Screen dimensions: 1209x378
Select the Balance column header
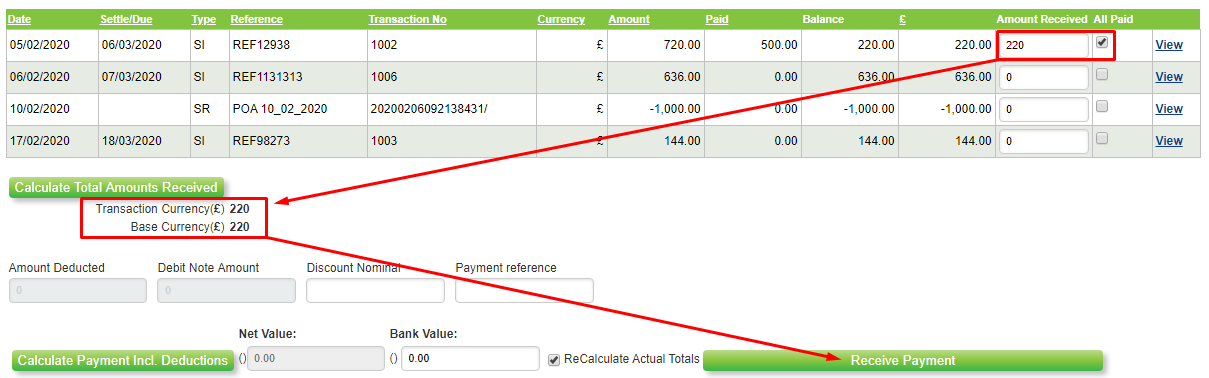coord(823,19)
